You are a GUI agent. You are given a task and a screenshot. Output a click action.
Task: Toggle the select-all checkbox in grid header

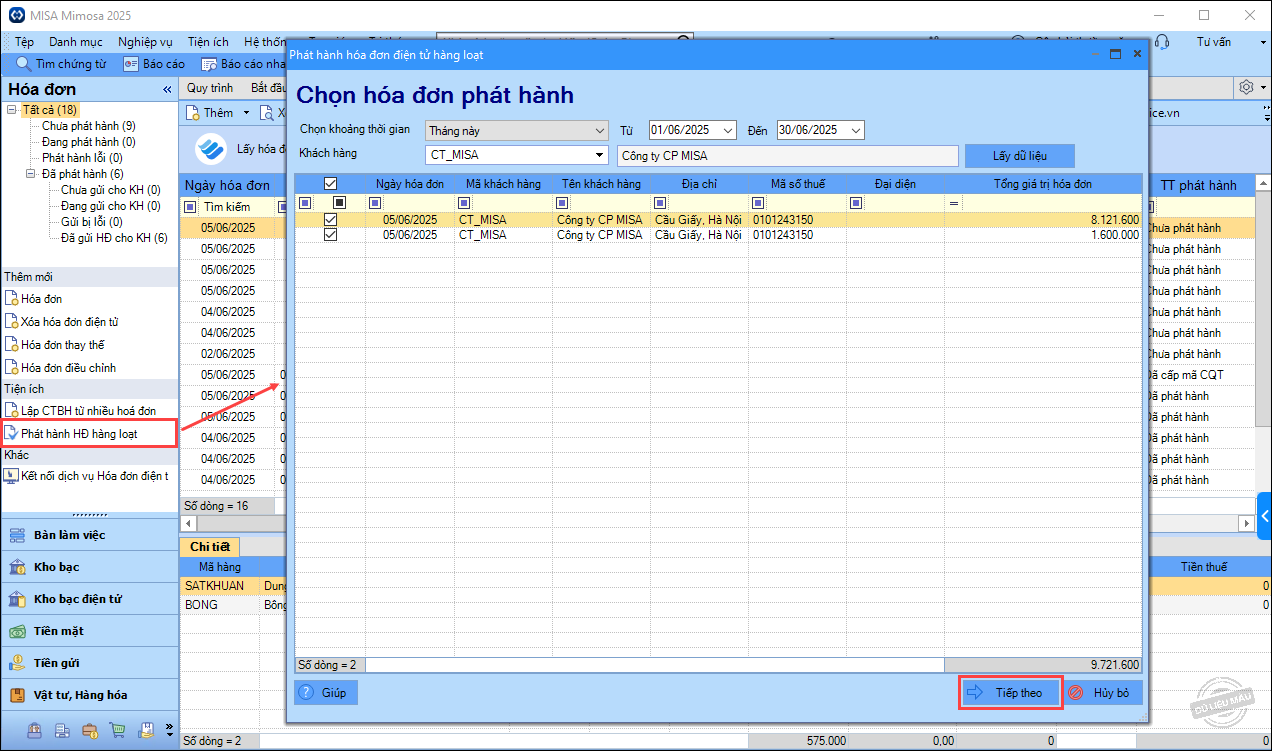pos(330,183)
